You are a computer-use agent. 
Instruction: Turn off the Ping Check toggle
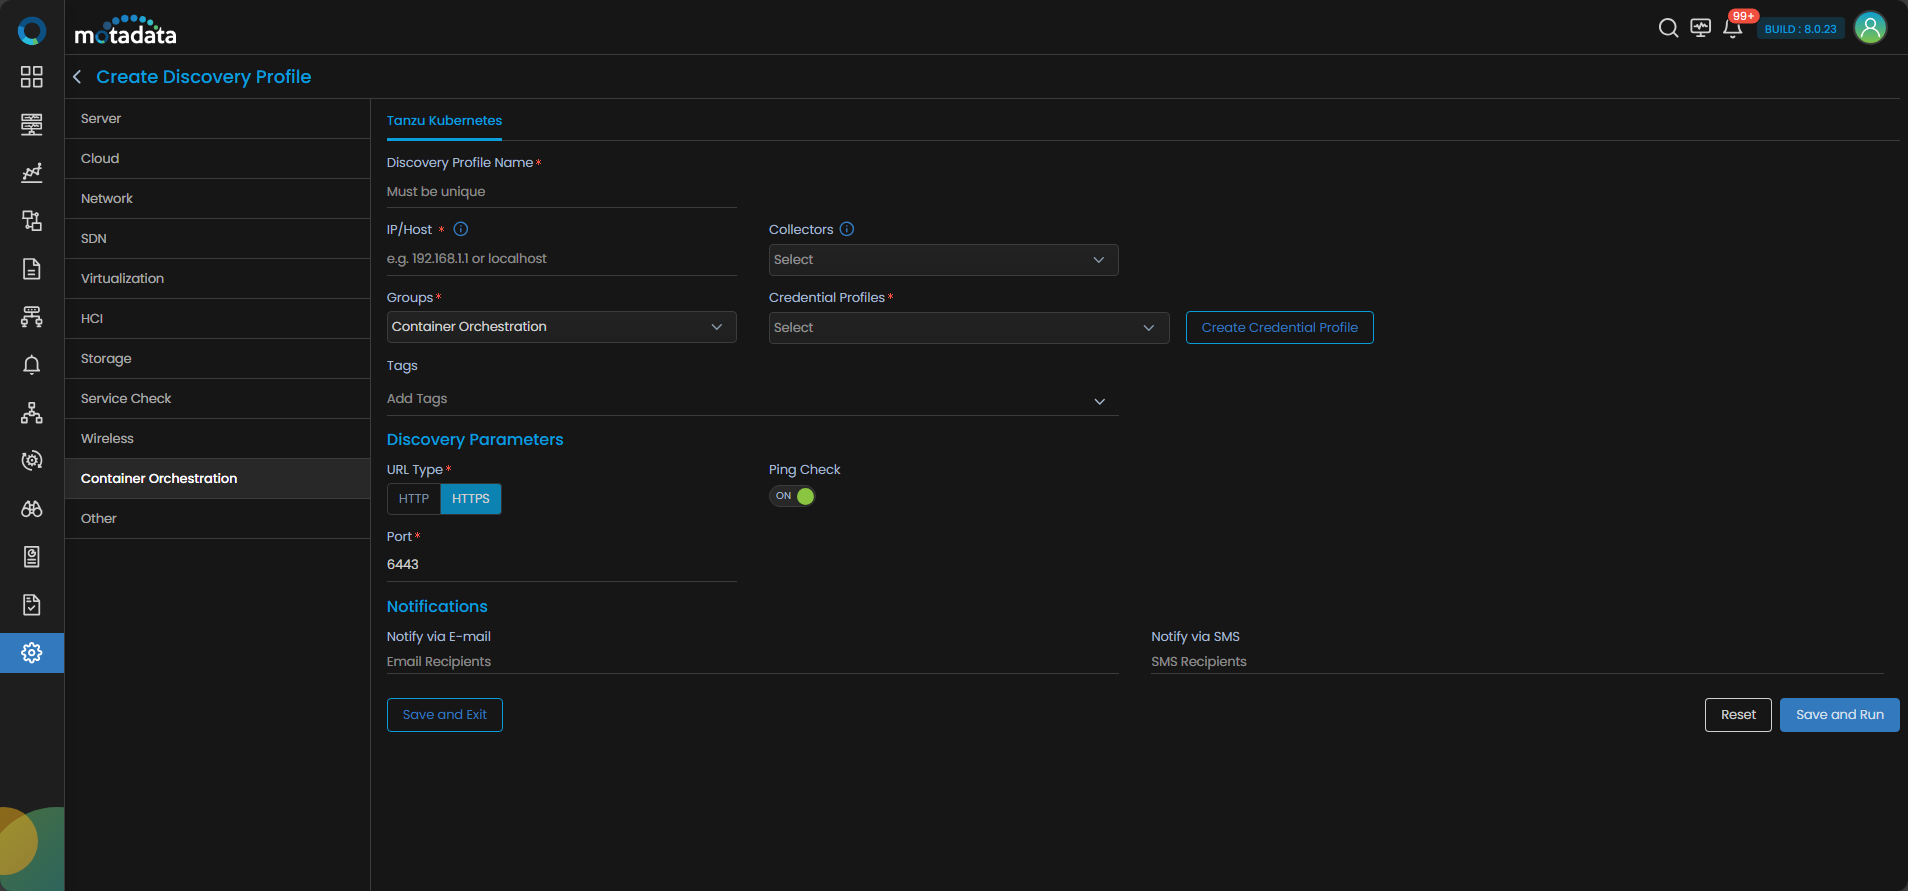coord(792,496)
